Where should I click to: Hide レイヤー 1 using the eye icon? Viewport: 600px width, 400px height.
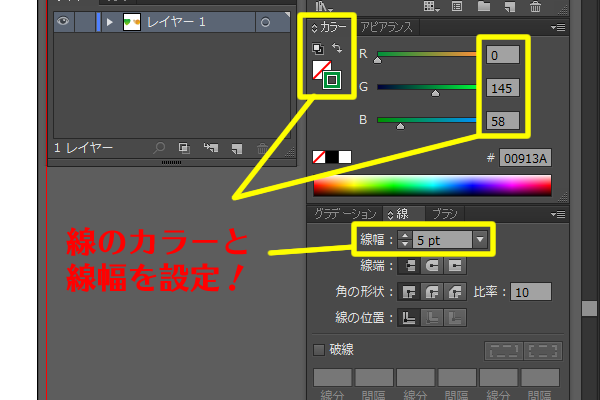click(x=61, y=22)
